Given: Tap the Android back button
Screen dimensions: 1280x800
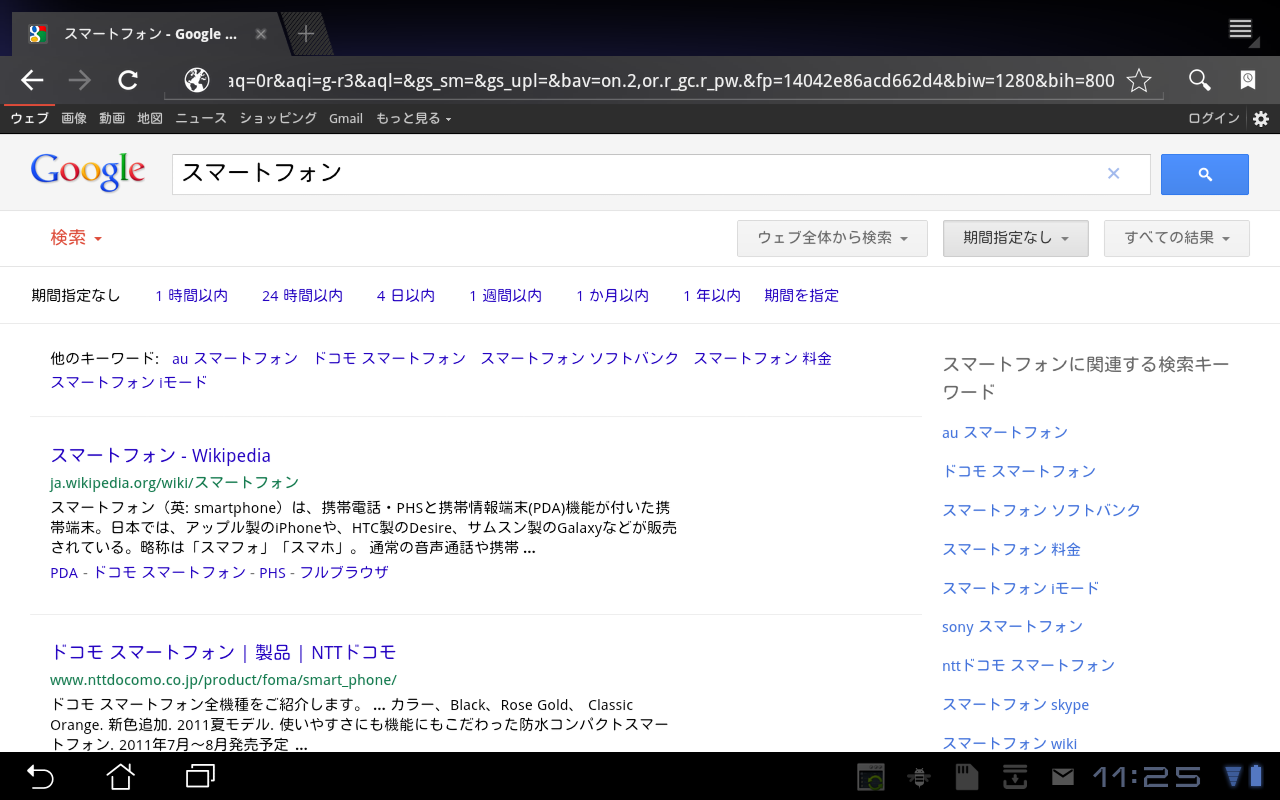Looking at the screenshot, I should point(40,776).
